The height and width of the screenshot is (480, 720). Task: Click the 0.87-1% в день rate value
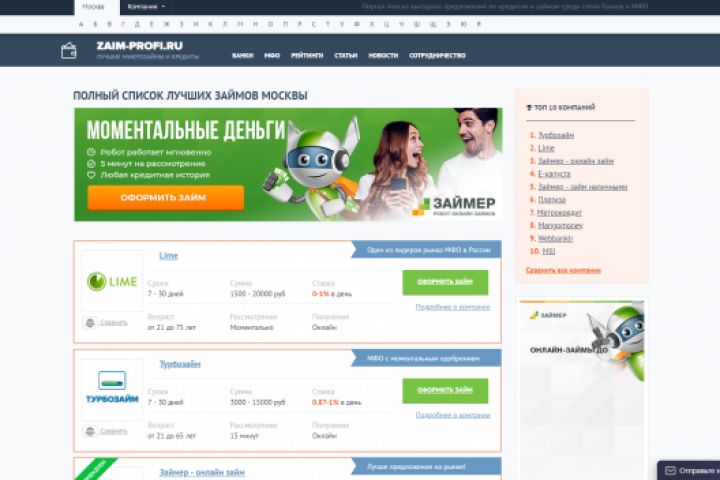coord(337,402)
